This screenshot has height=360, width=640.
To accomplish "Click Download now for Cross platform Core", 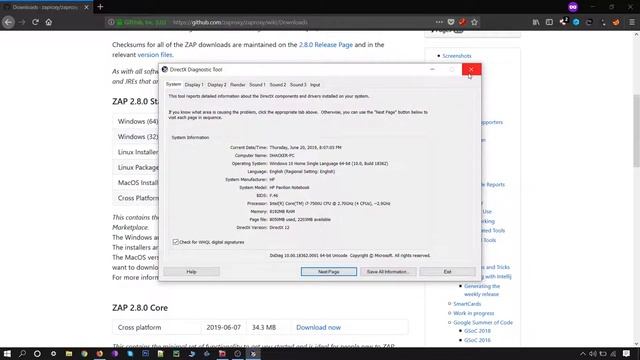I will 318,327.
